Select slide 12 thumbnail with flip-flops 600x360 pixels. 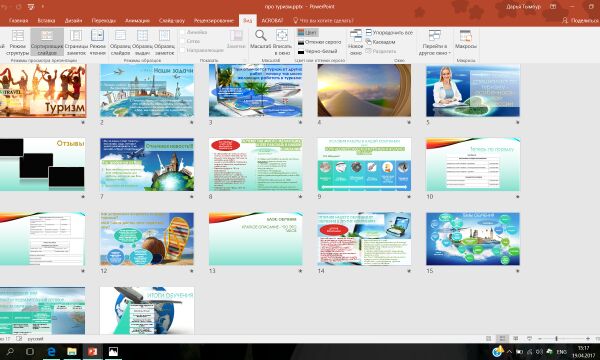(147, 239)
